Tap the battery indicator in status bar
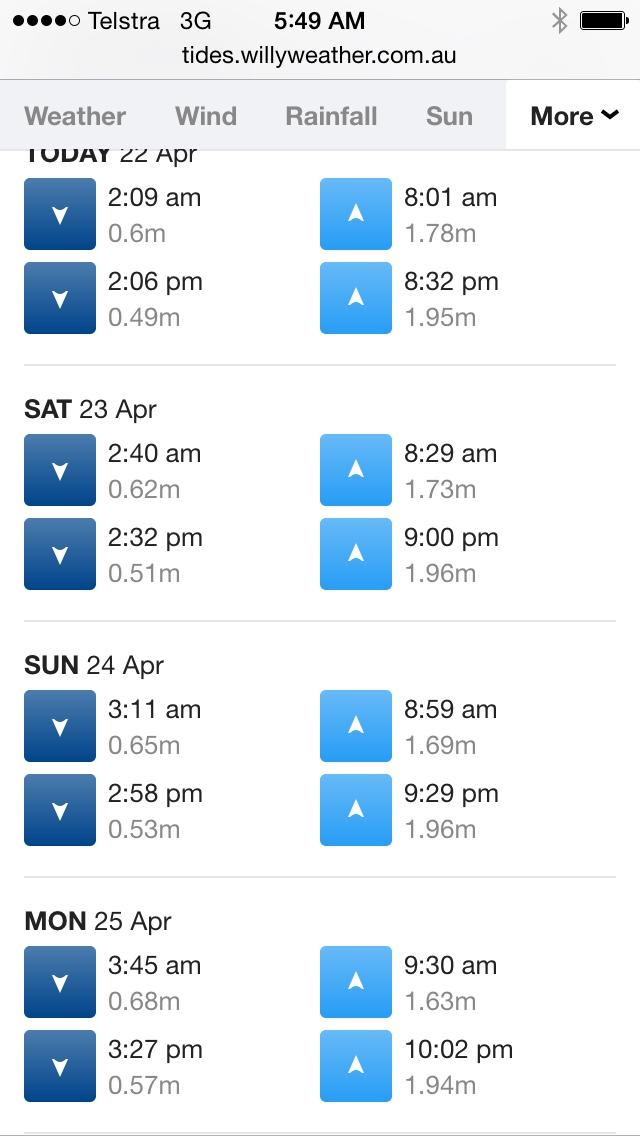The image size is (640, 1136). click(604, 21)
